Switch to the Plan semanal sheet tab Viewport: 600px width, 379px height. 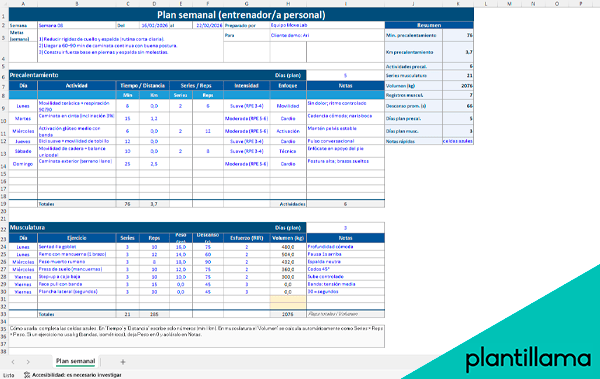75,361
